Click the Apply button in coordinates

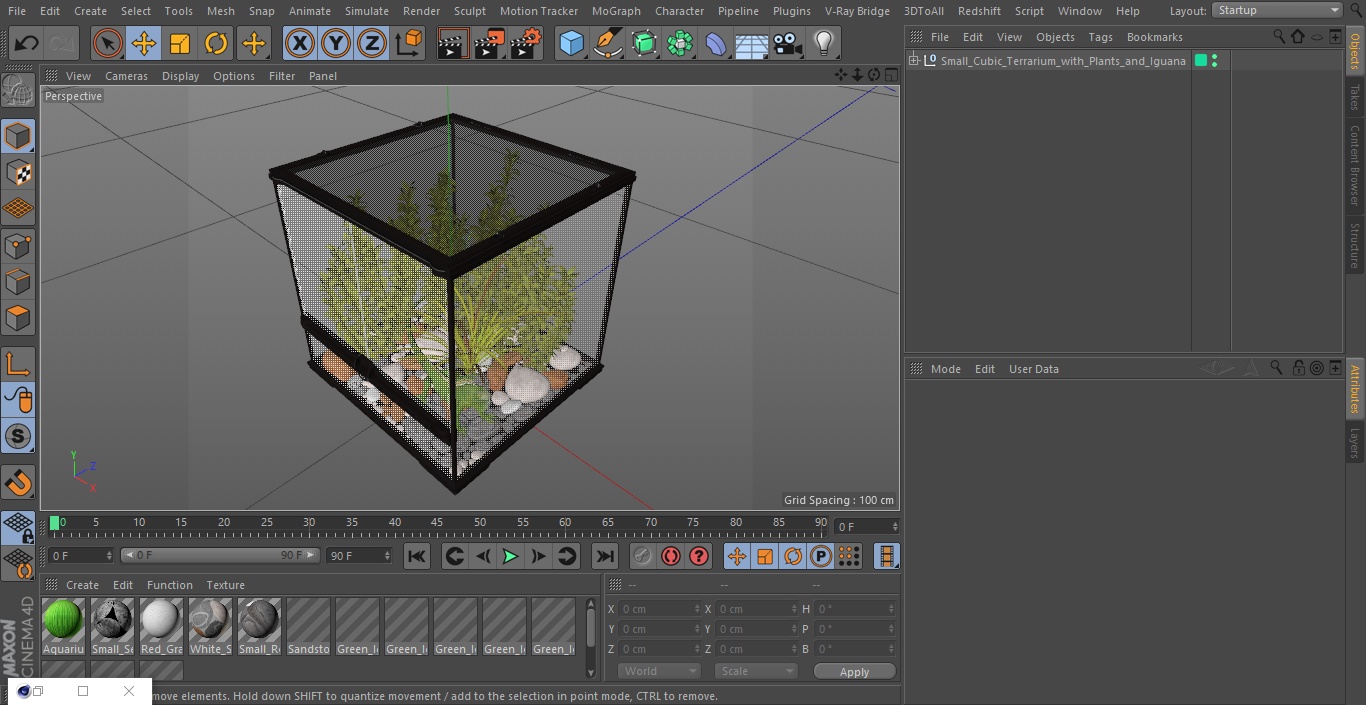(854, 671)
